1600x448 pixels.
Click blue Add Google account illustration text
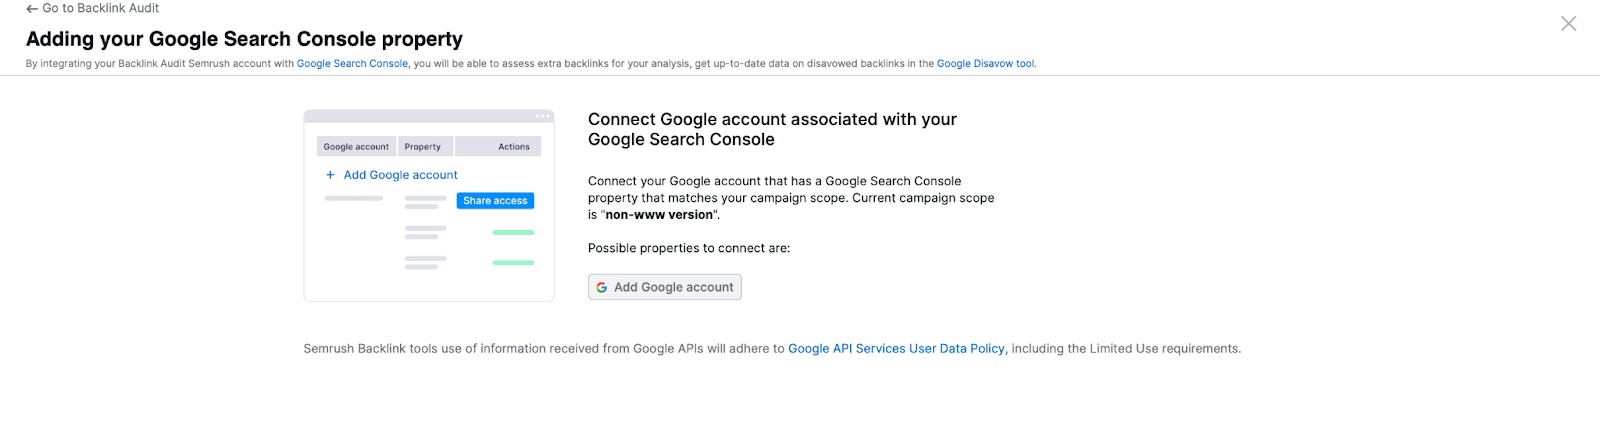click(400, 175)
